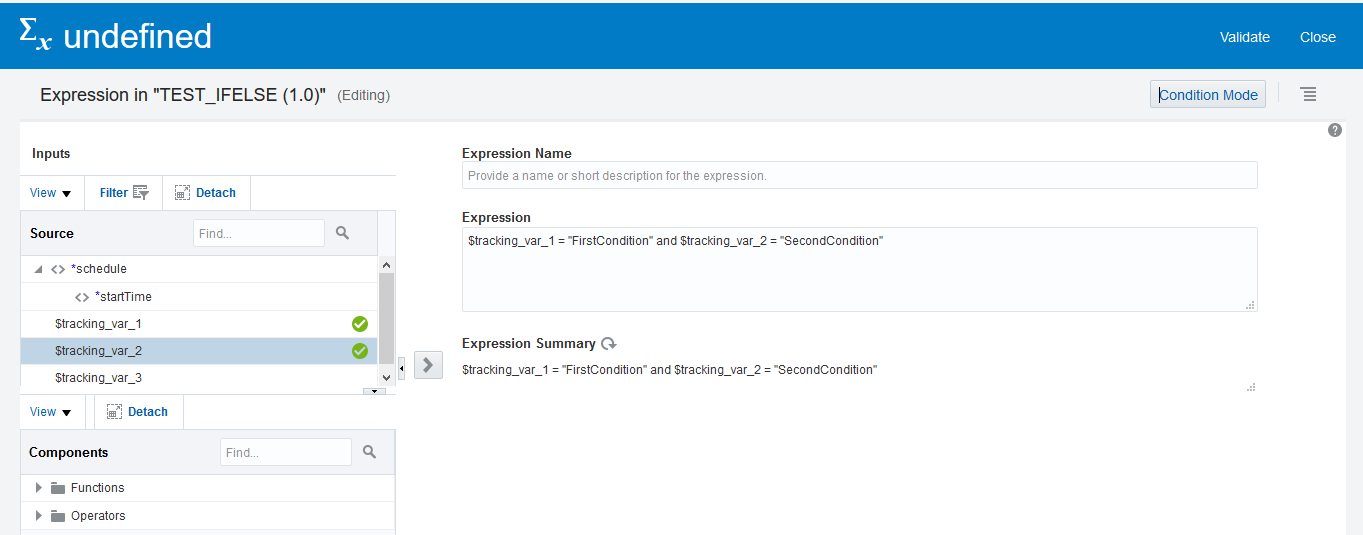Click the Expression Summary refresh icon
Image resolution: width=1363 pixels, height=535 pixels.
[x=609, y=344]
